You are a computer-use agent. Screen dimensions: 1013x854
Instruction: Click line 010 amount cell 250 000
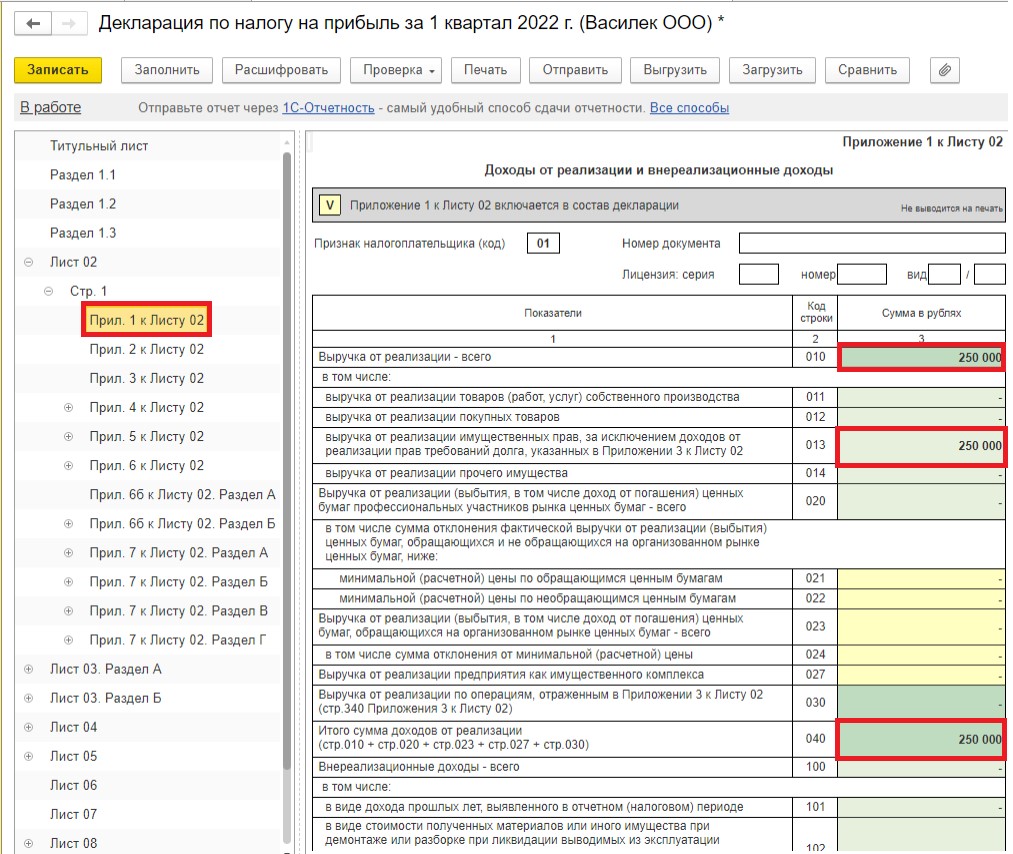921,357
